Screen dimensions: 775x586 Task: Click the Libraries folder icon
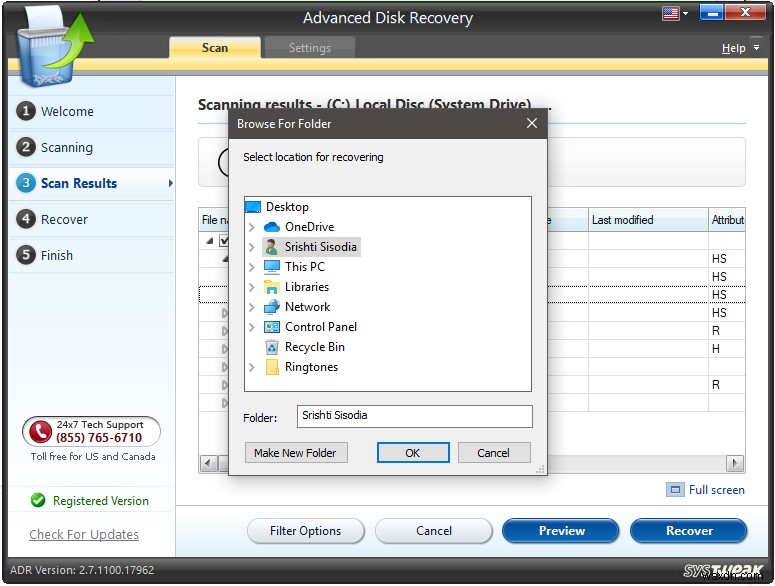[272, 287]
